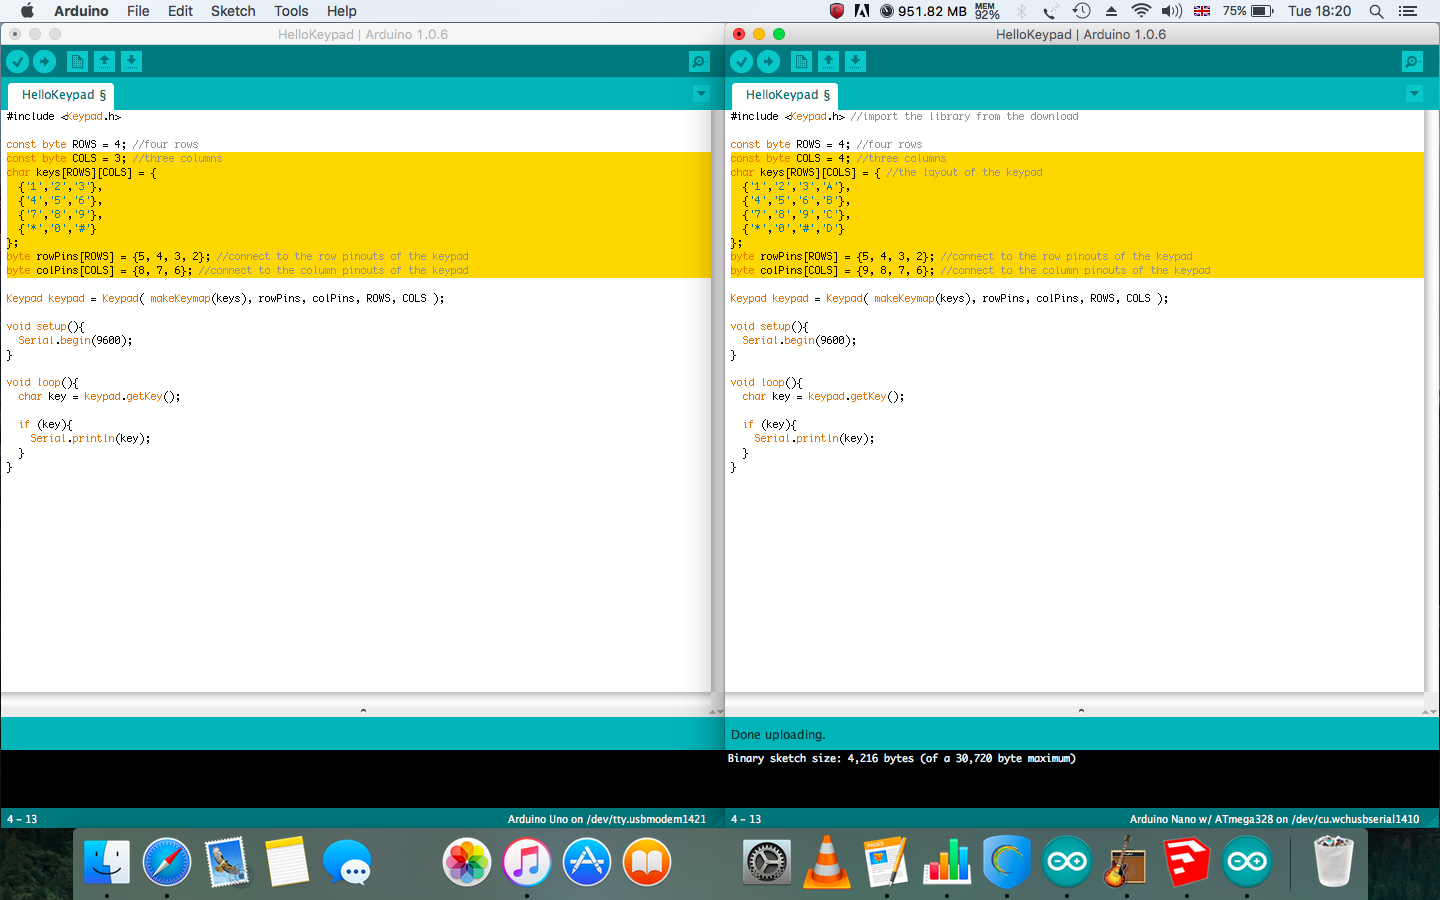The image size is (1440, 900).
Task: Open the Apple menu
Action: 27,11
